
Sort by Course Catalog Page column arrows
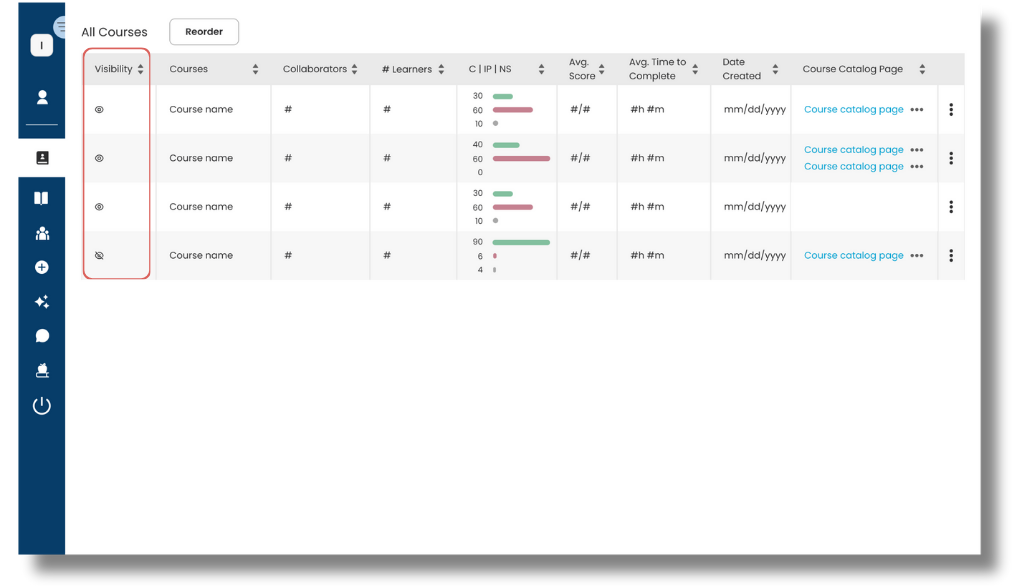(922, 69)
